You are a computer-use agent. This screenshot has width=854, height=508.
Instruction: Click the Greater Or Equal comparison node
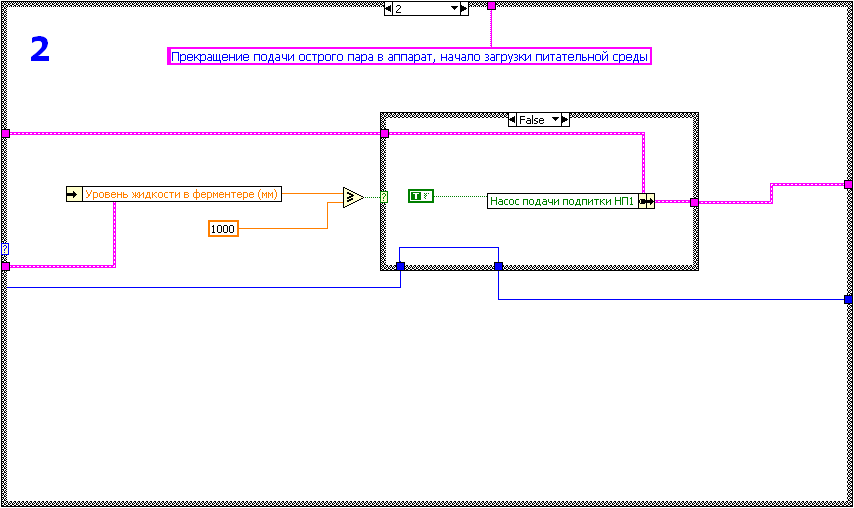click(x=353, y=197)
